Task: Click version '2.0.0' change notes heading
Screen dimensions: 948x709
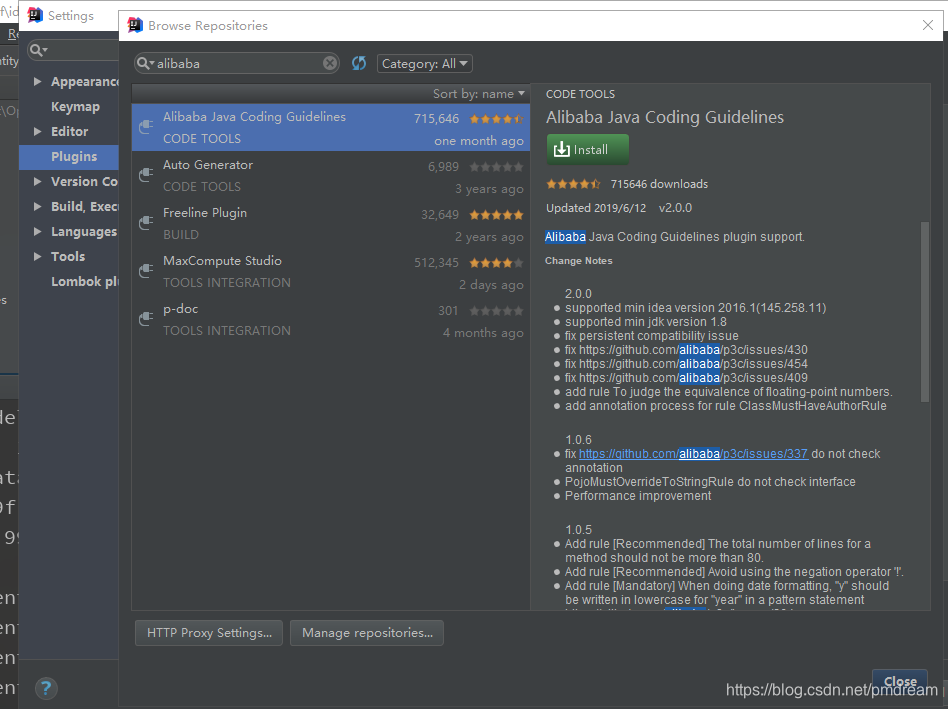Action: [578, 293]
